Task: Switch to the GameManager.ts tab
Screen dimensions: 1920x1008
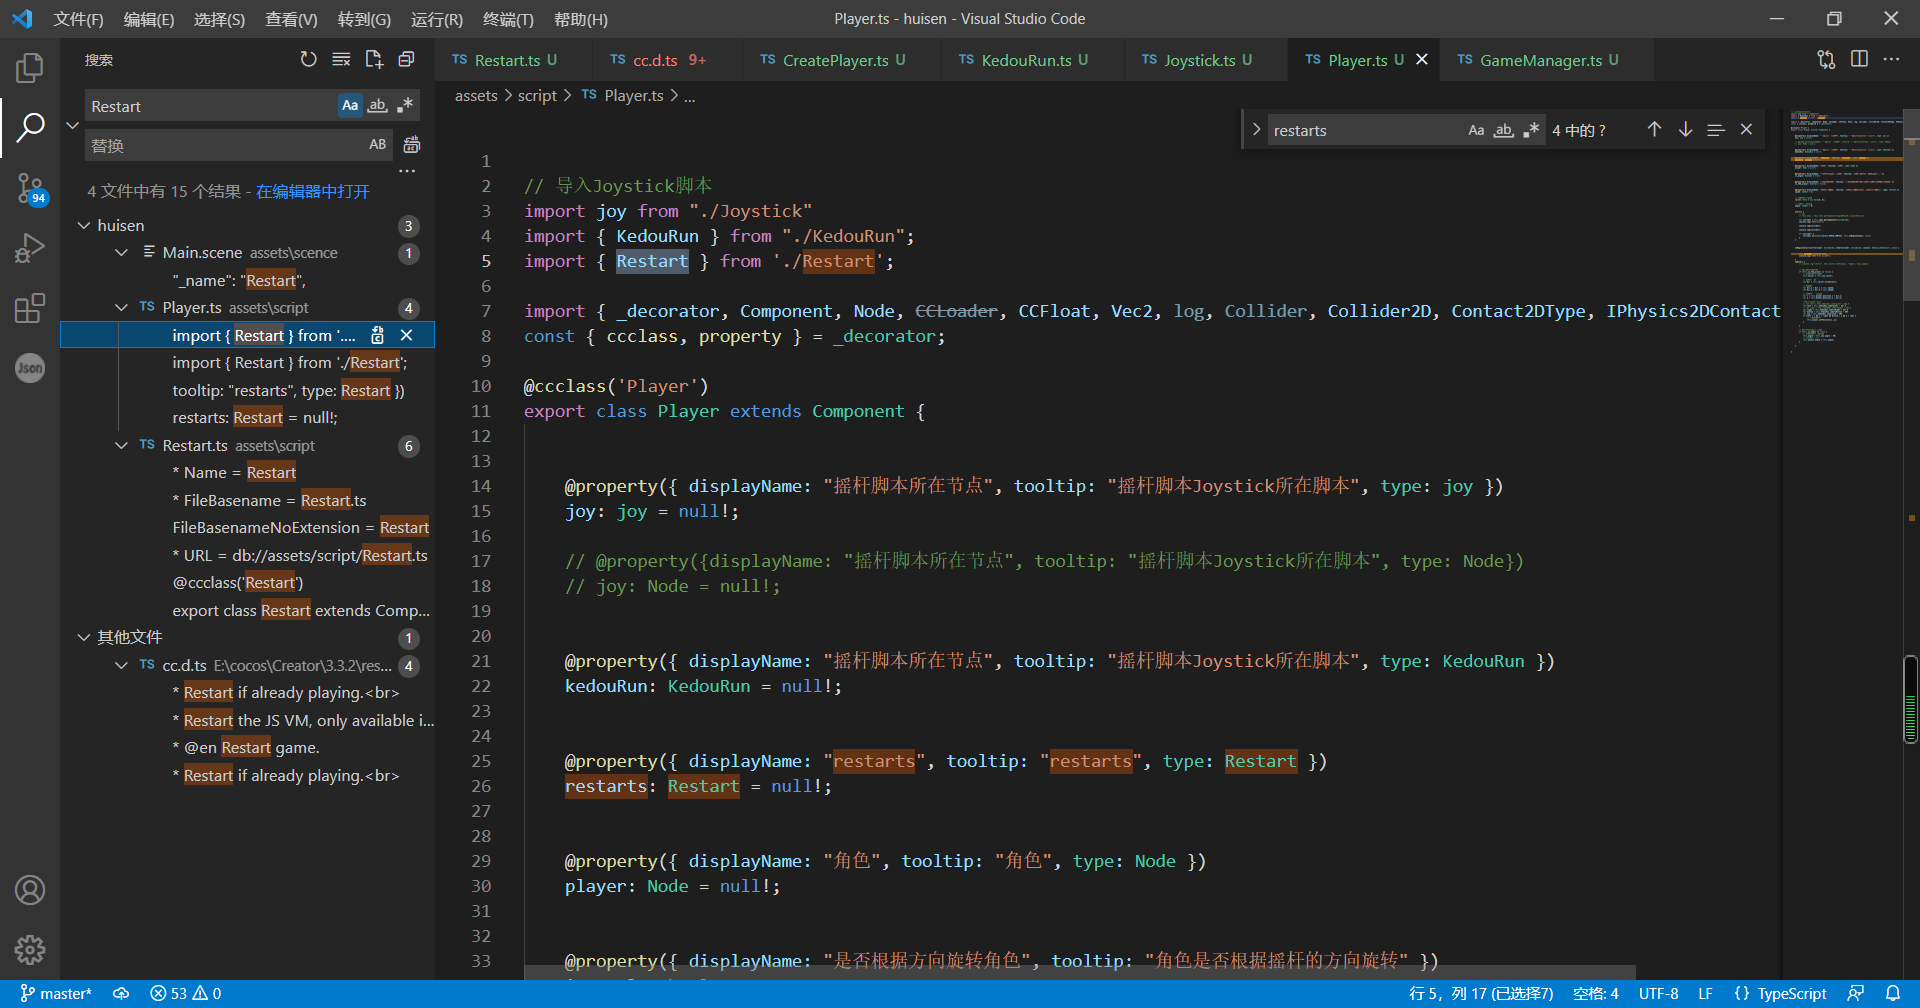Action: click(x=1539, y=60)
